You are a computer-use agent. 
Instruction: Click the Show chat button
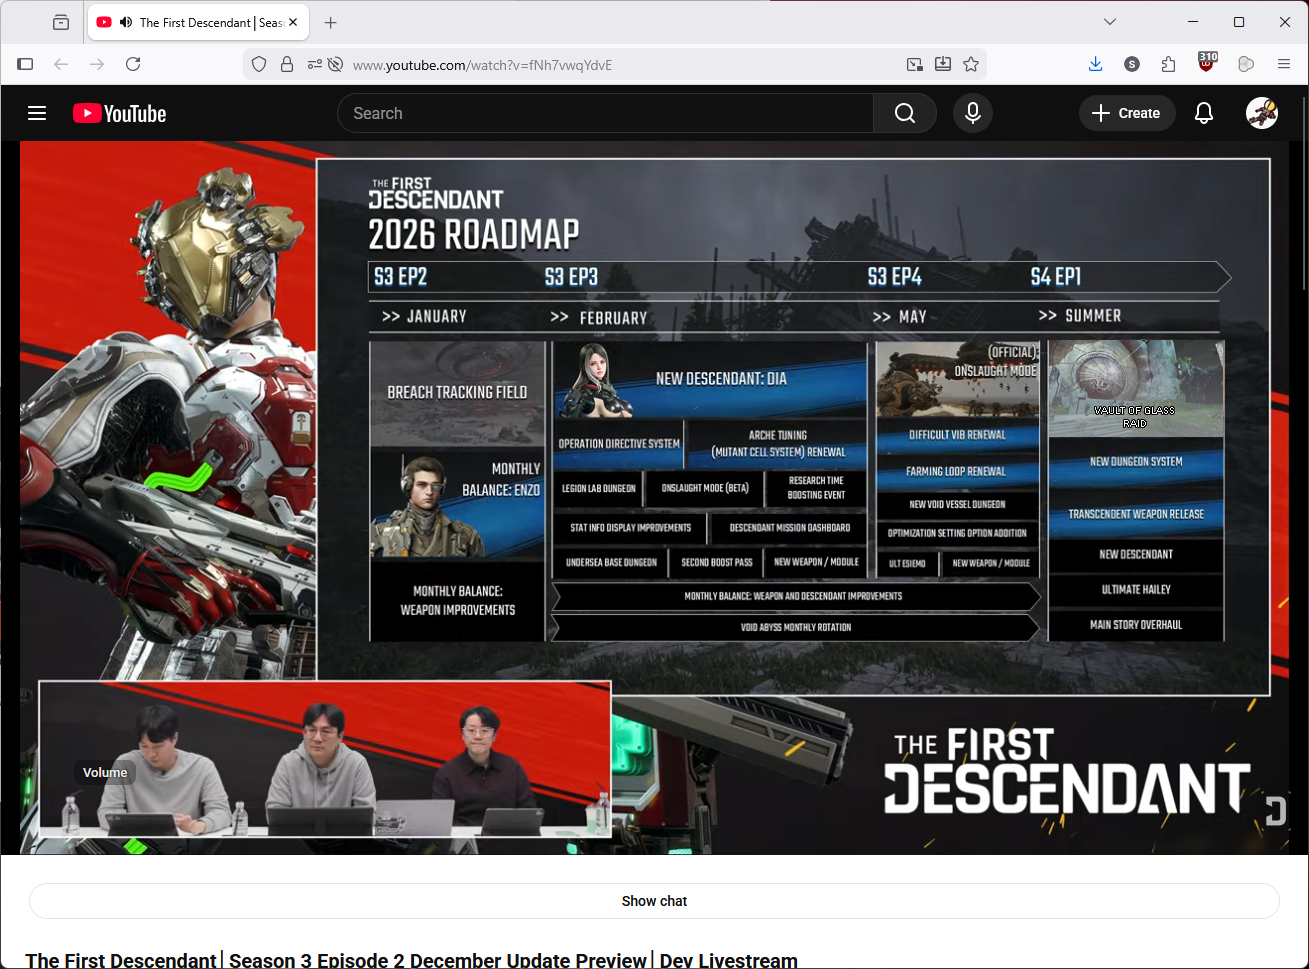coord(654,901)
